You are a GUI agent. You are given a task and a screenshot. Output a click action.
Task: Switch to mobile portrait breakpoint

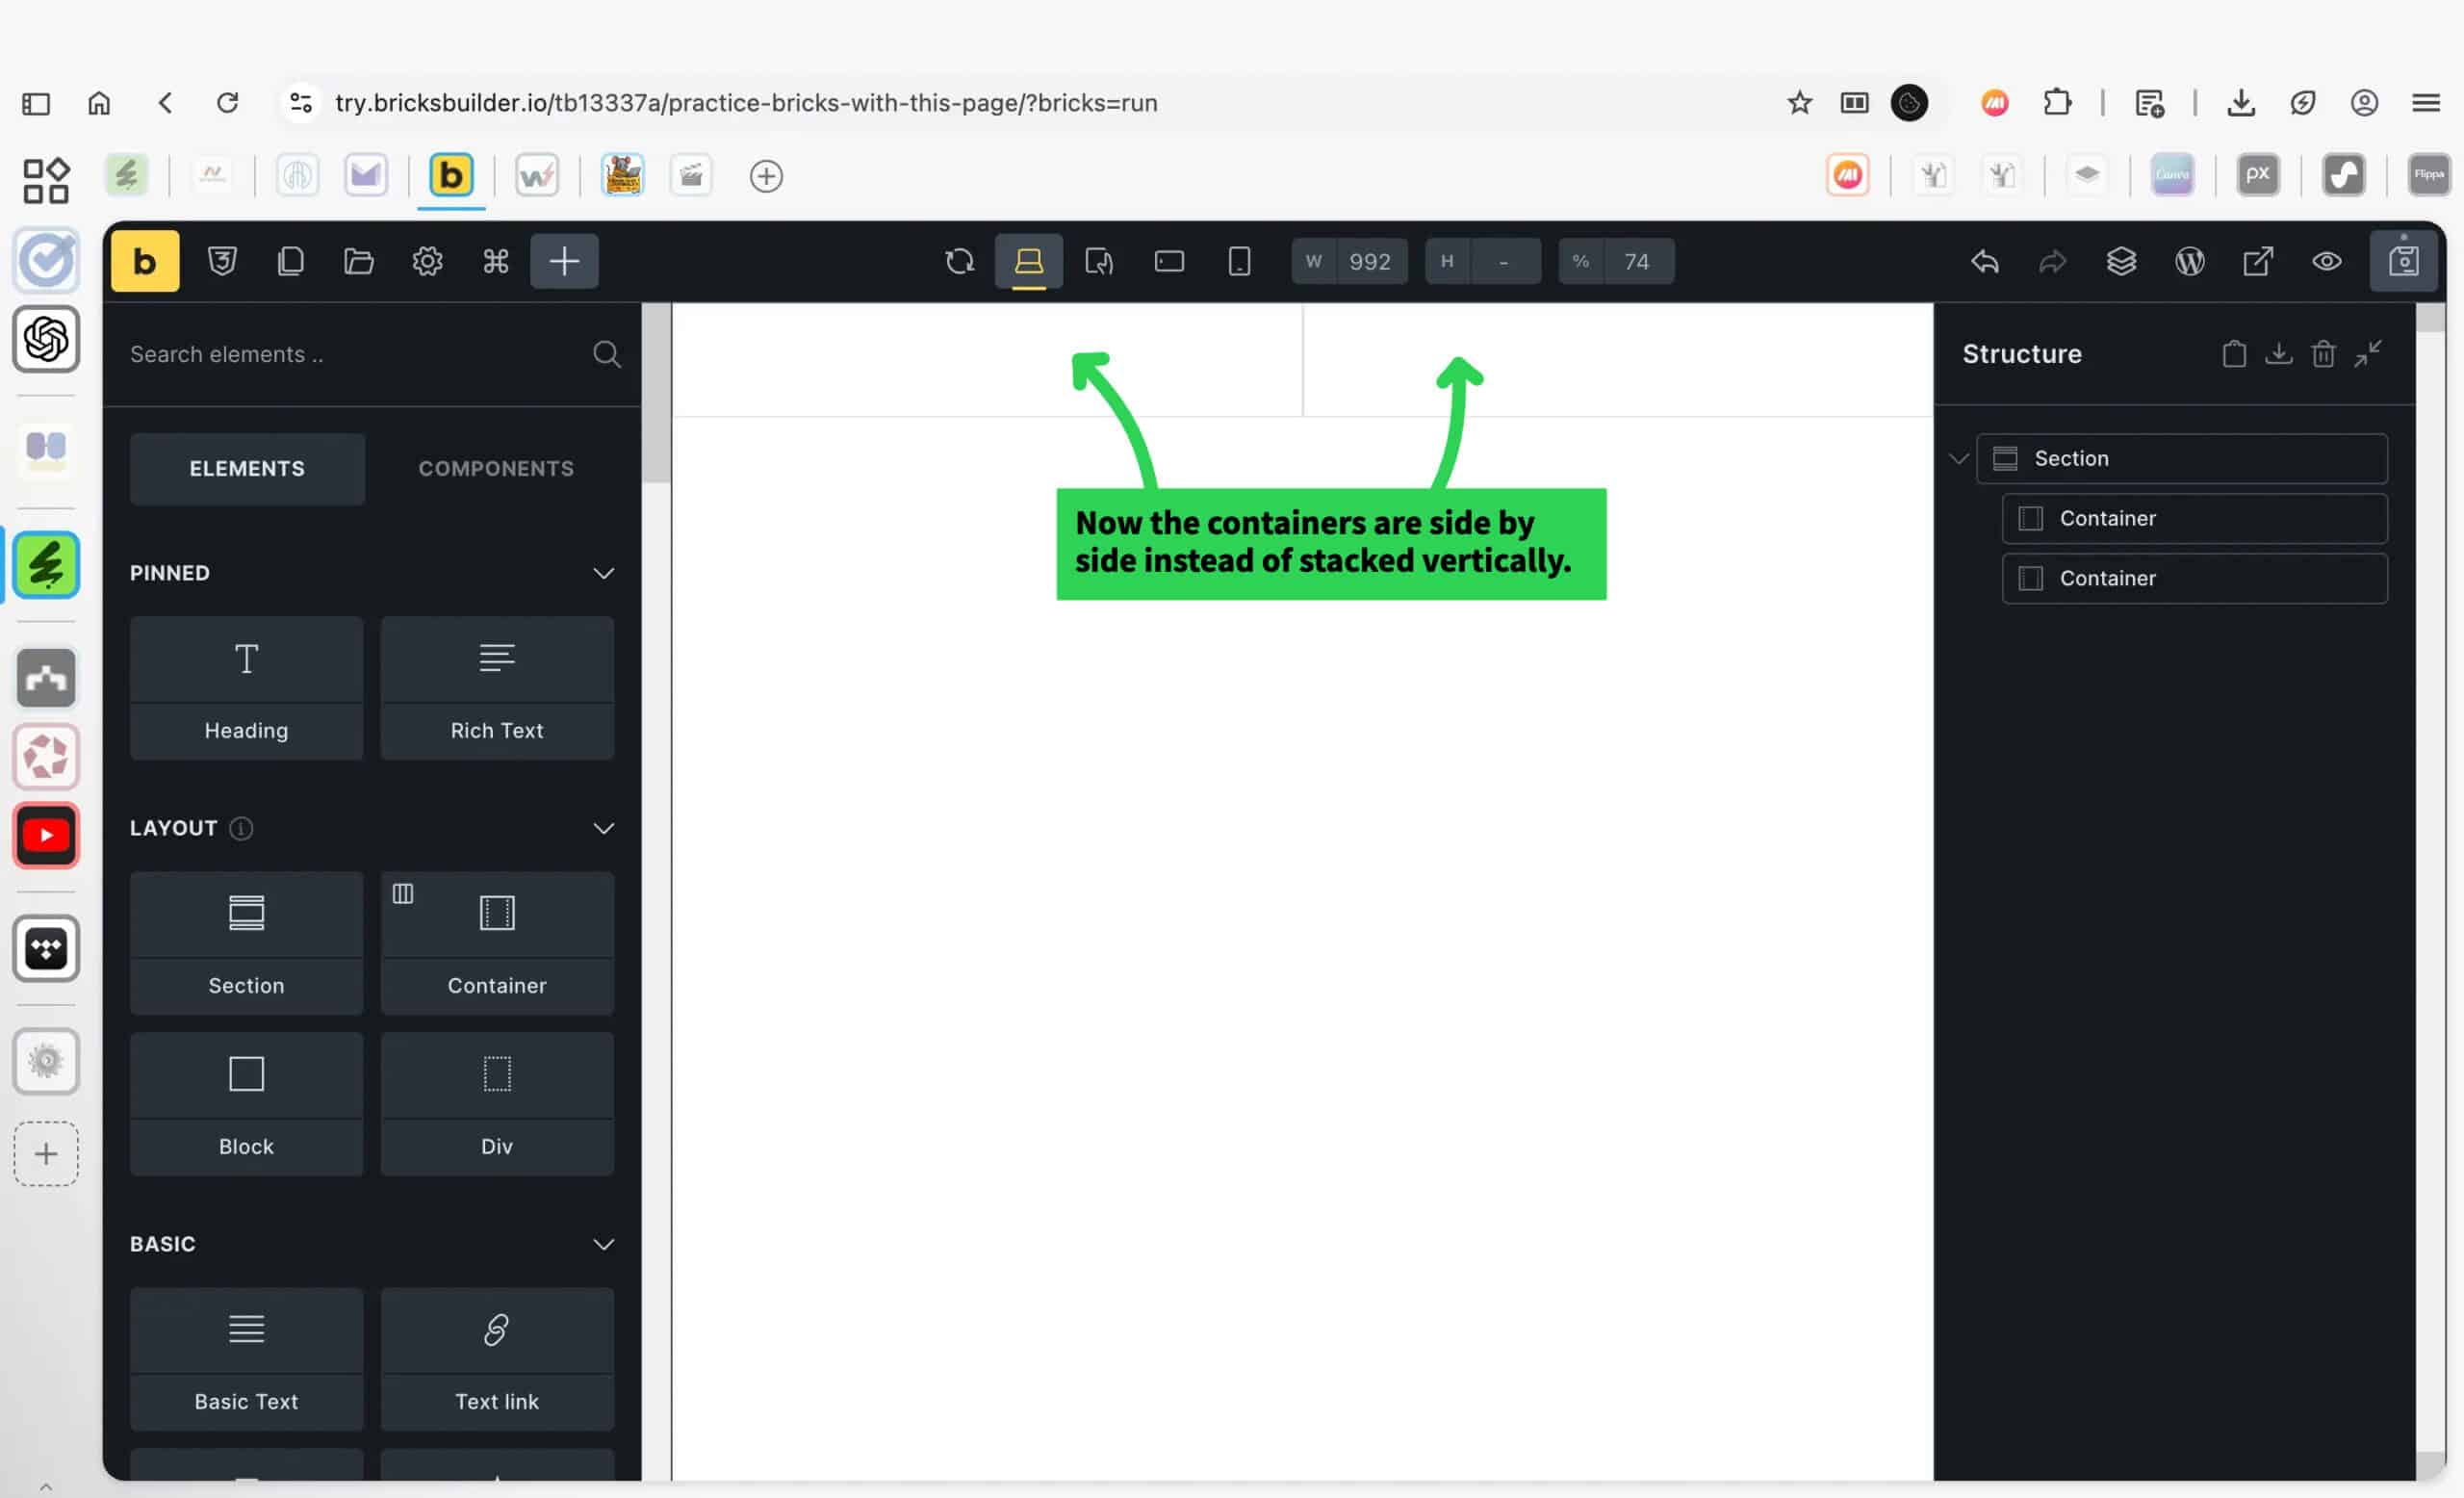(x=1239, y=261)
